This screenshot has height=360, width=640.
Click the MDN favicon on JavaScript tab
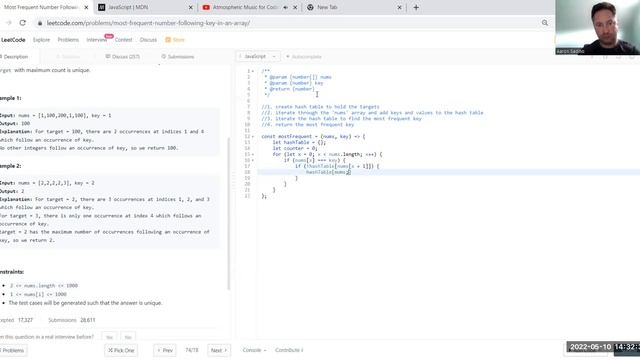[102, 7]
